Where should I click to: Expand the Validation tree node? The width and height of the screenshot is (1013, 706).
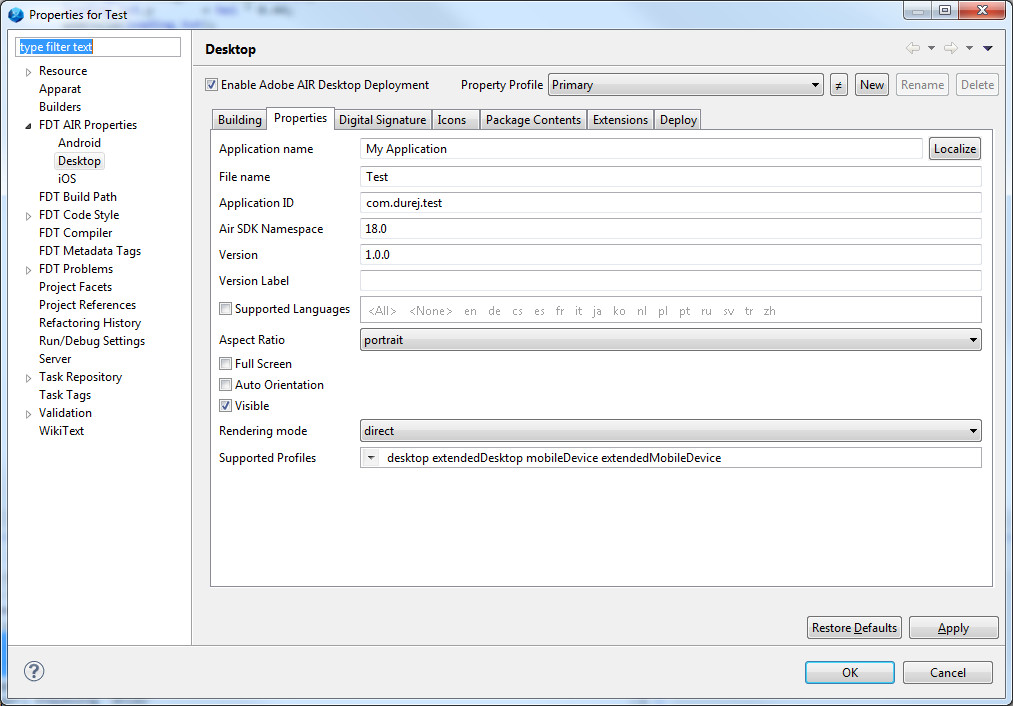28,414
